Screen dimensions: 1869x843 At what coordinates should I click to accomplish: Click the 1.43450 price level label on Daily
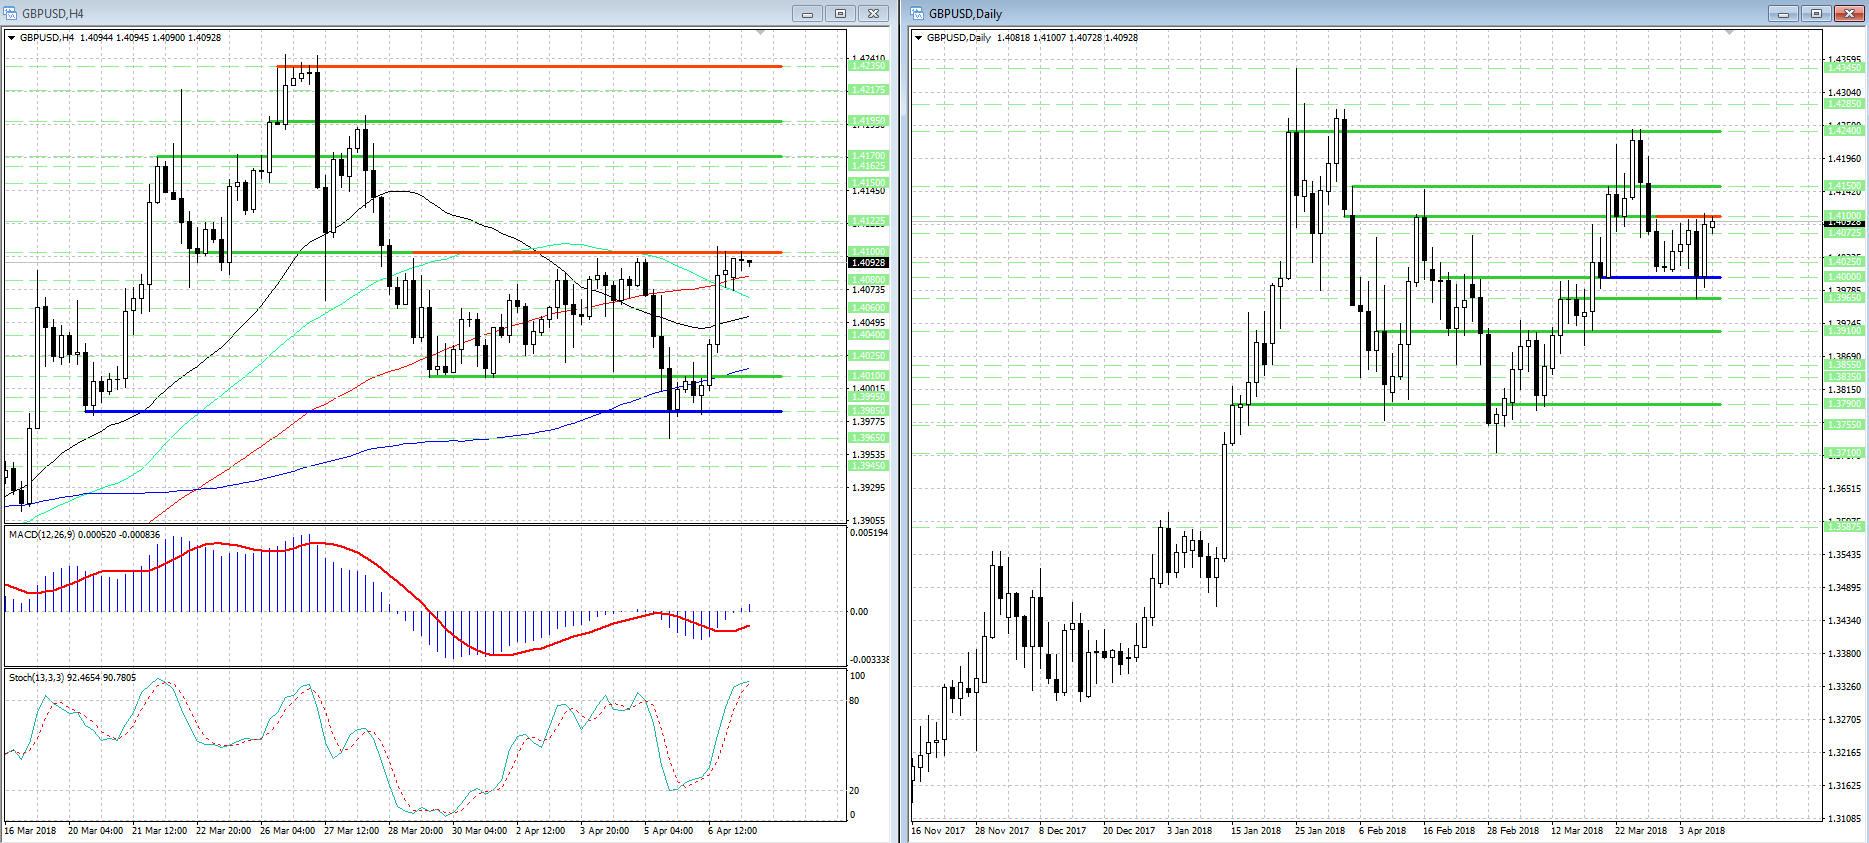pos(1844,68)
